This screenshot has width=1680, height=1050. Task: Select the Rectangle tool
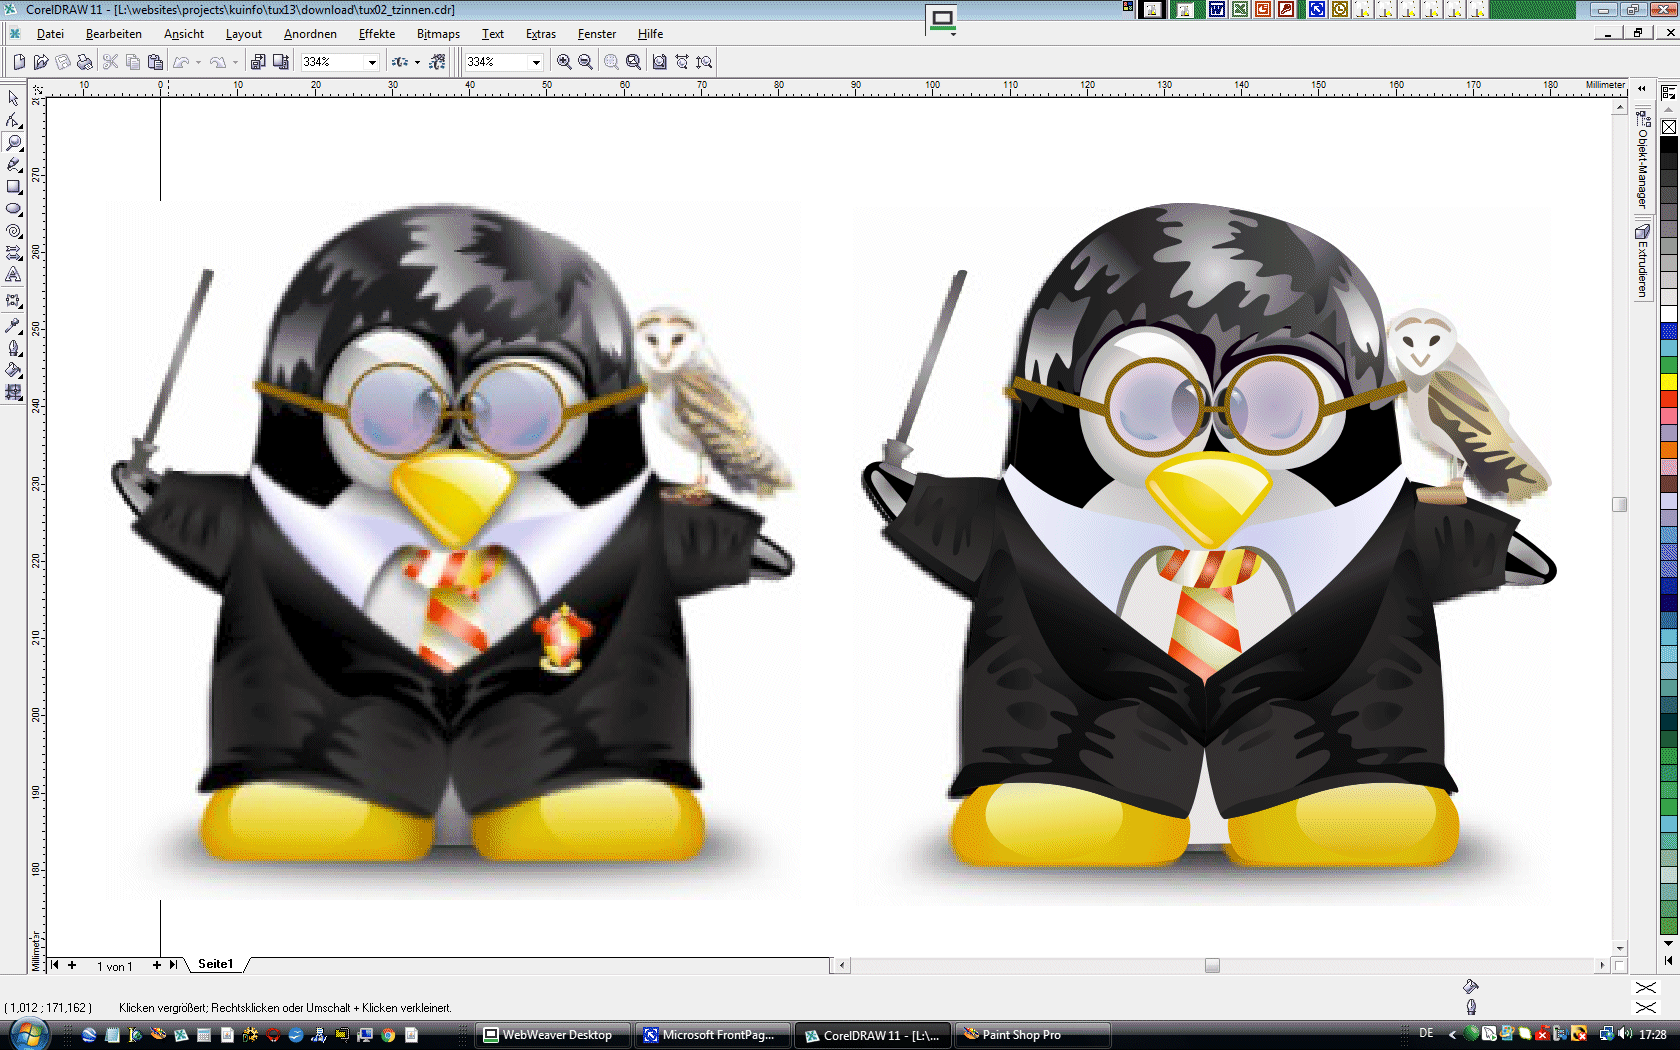(x=13, y=186)
